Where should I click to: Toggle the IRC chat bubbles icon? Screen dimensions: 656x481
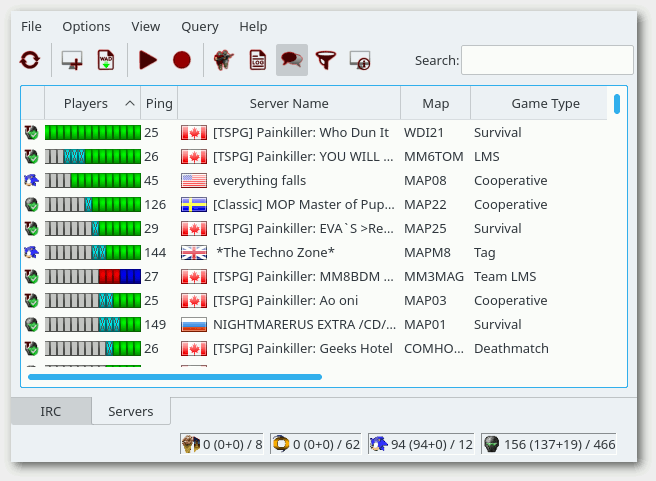pyautogui.click(x=291, y=60)
